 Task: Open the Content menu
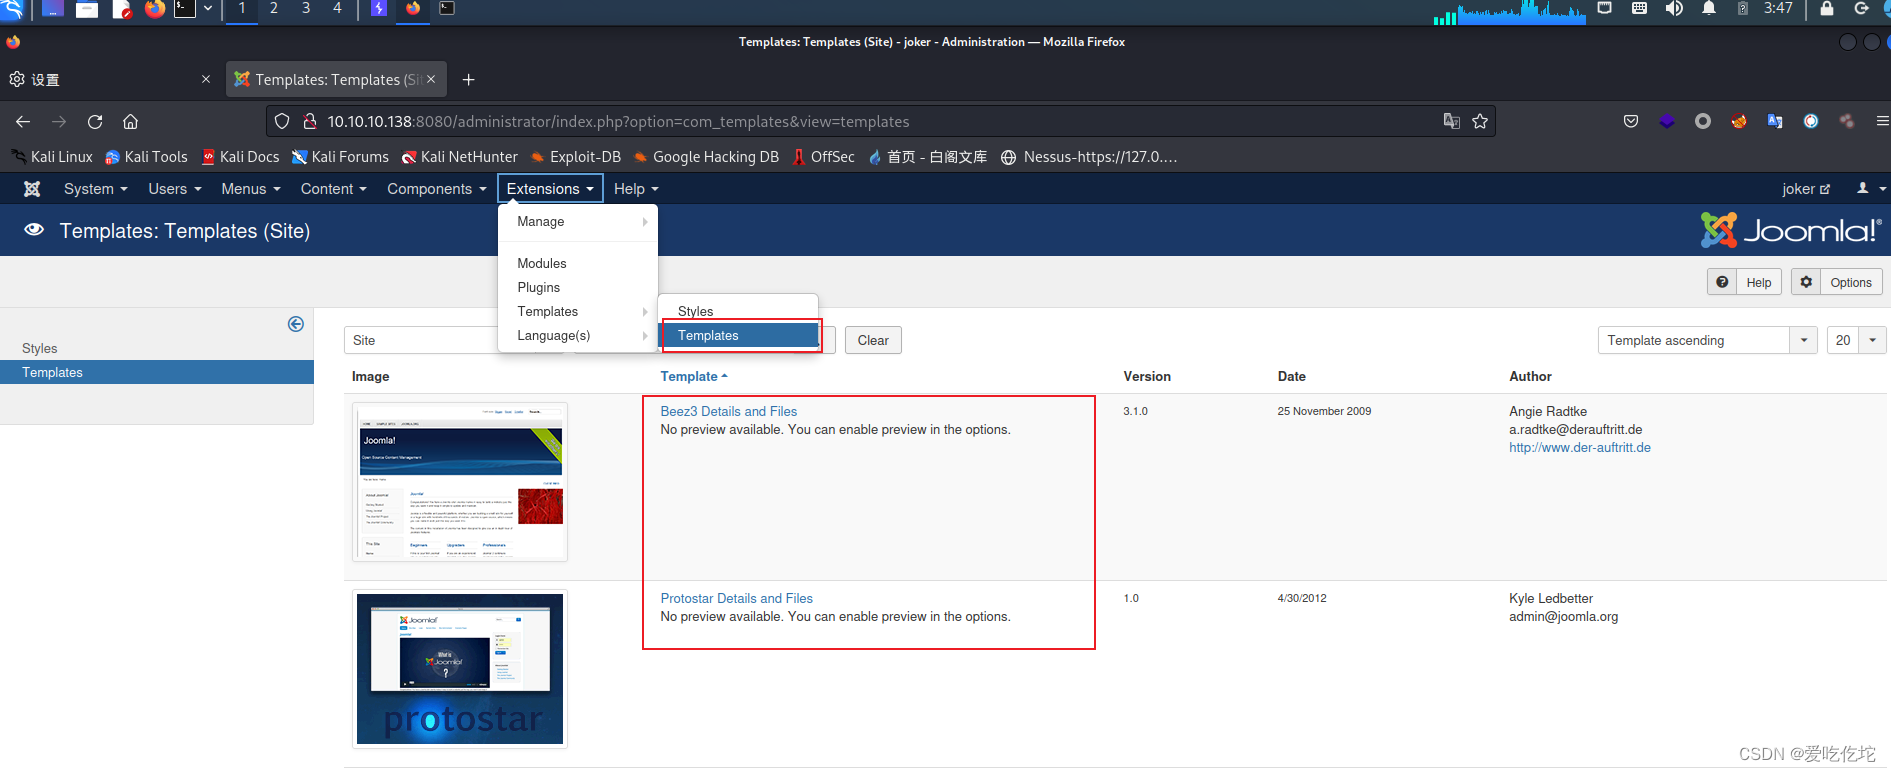[x=334, y=189]
